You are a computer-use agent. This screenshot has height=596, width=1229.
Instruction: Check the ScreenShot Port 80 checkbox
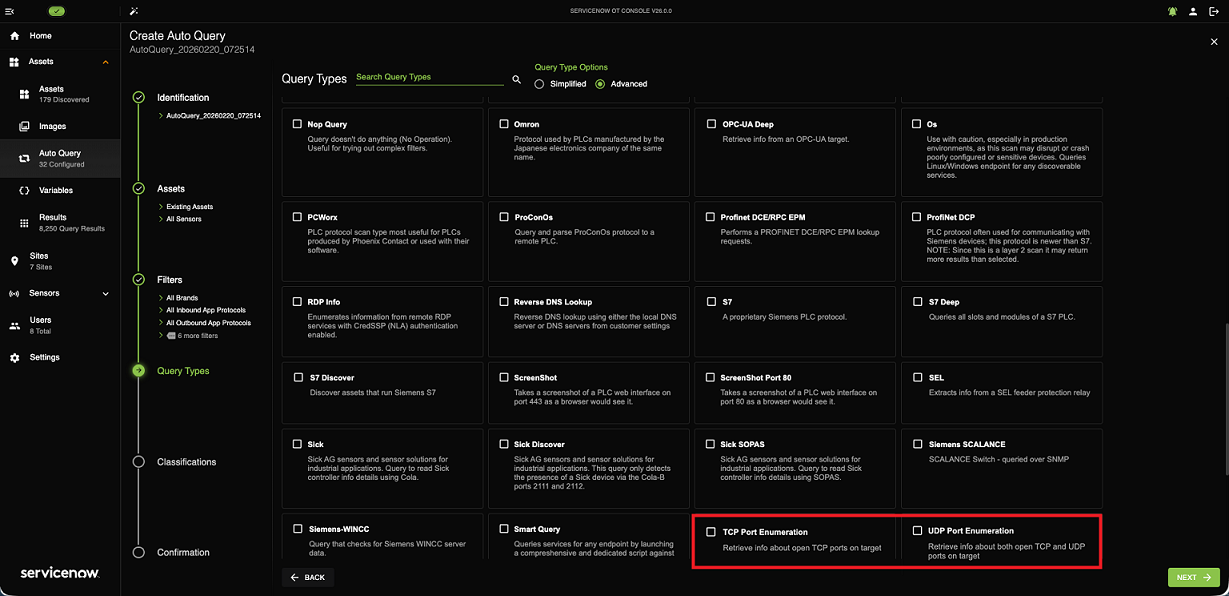[x=711, y=378]
